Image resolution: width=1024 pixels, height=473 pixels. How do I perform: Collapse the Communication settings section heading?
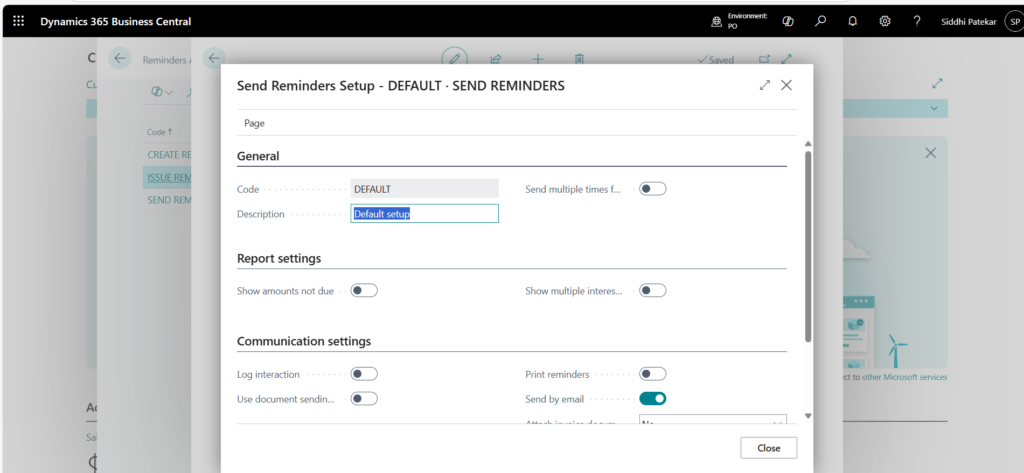click(304, 341)
